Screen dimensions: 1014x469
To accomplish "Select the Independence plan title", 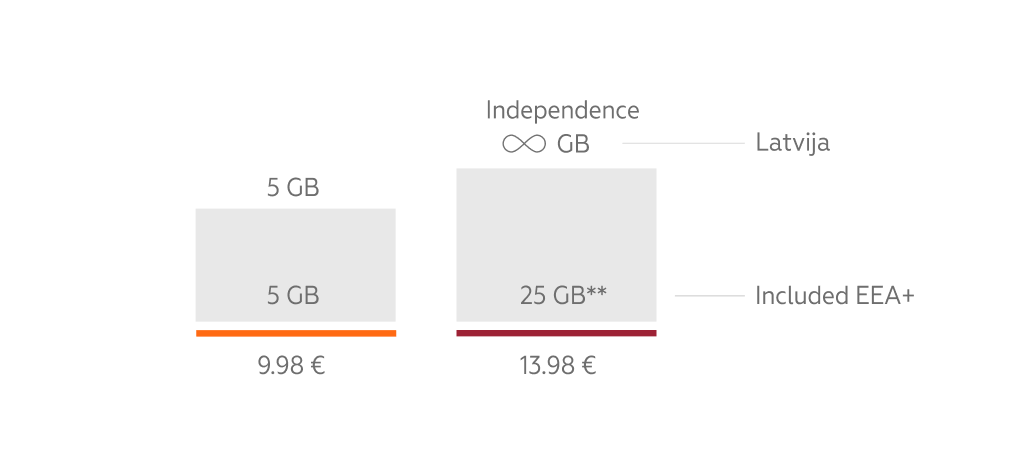I will (x=562, y=110).
